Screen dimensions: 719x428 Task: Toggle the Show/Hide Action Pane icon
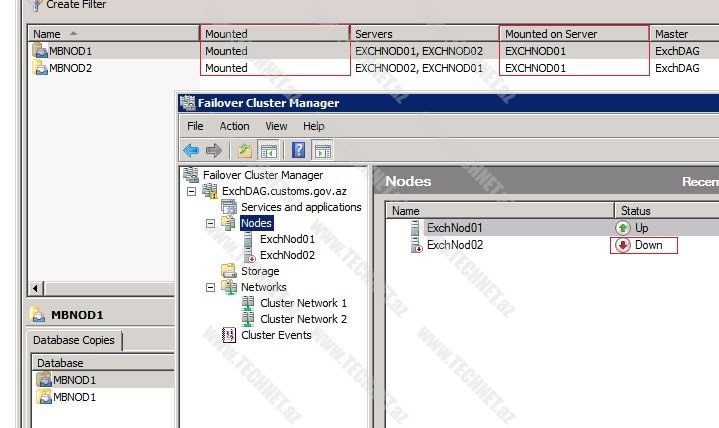pyautogui.click(x=322, y=150)
